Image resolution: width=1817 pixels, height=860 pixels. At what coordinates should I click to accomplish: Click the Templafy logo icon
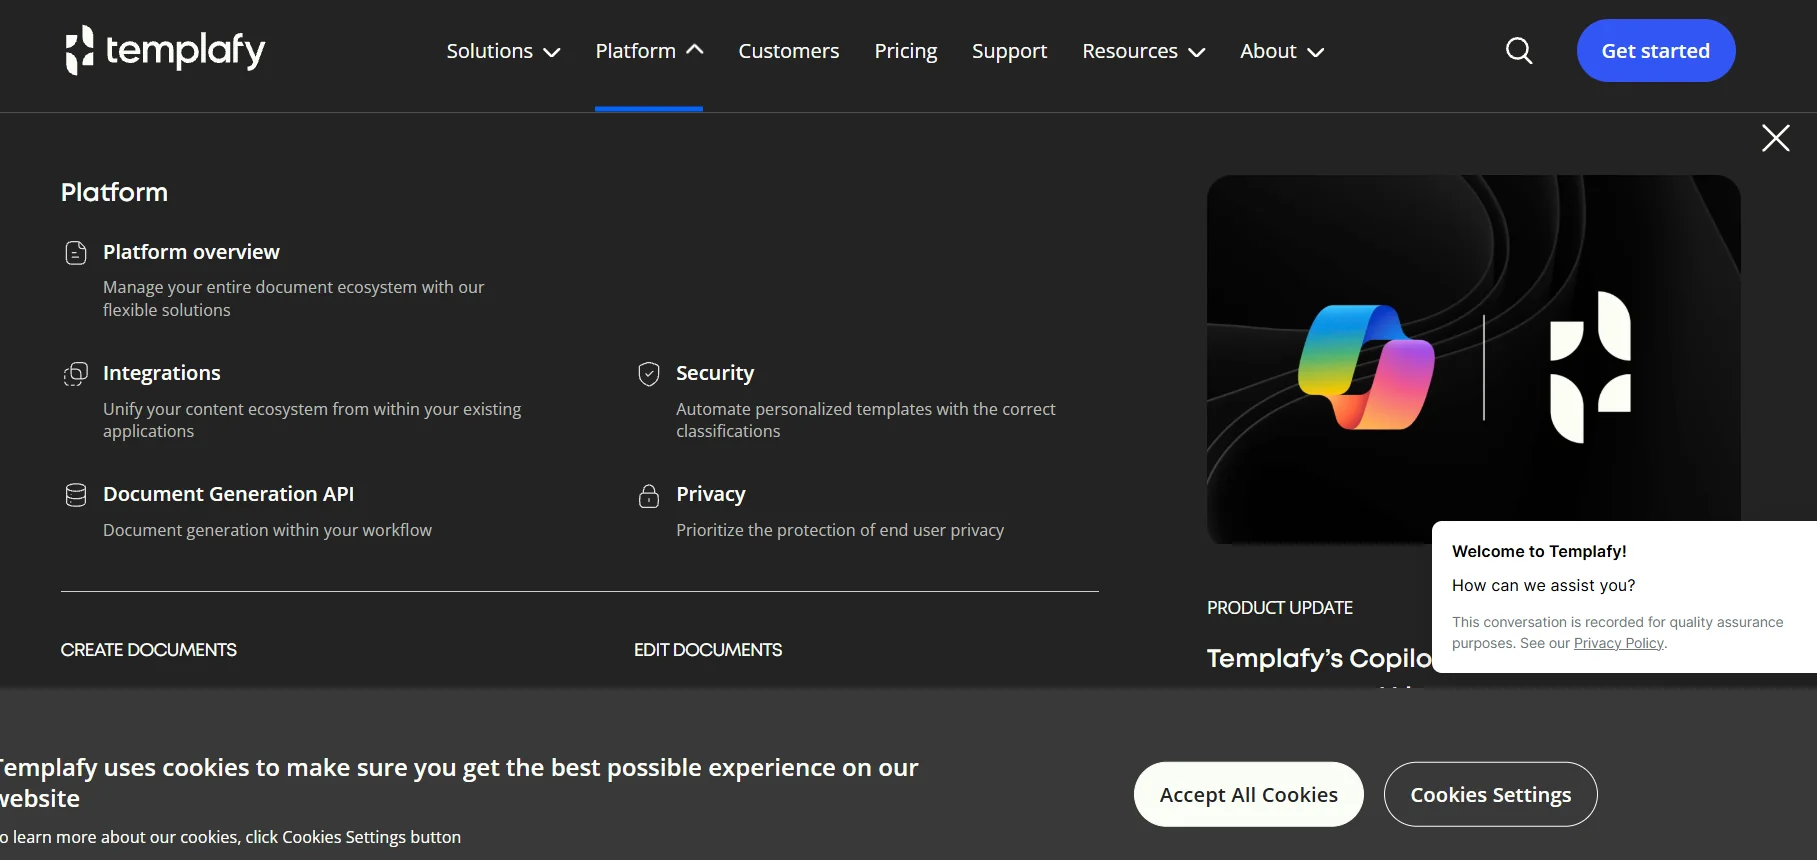click(x=80, y=50)
